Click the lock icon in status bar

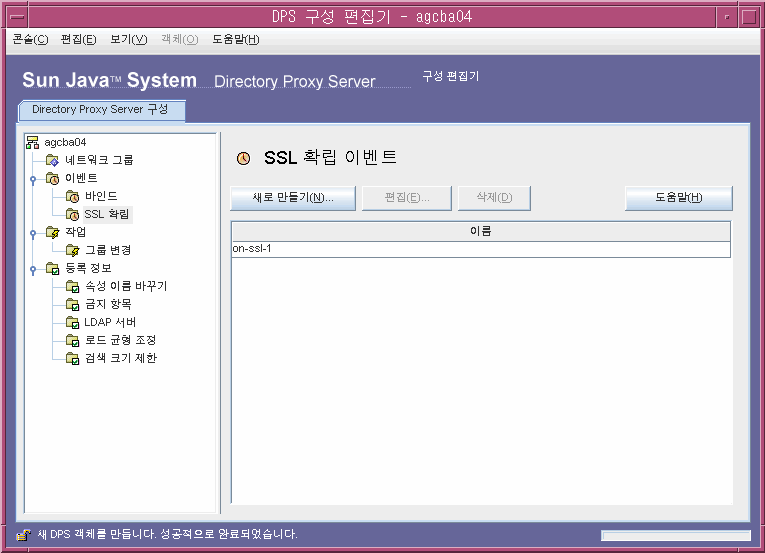23,535
